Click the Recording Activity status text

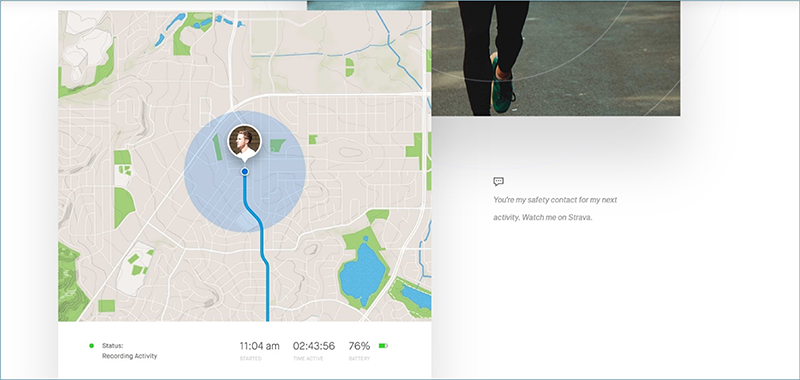(x=130, y=356)
